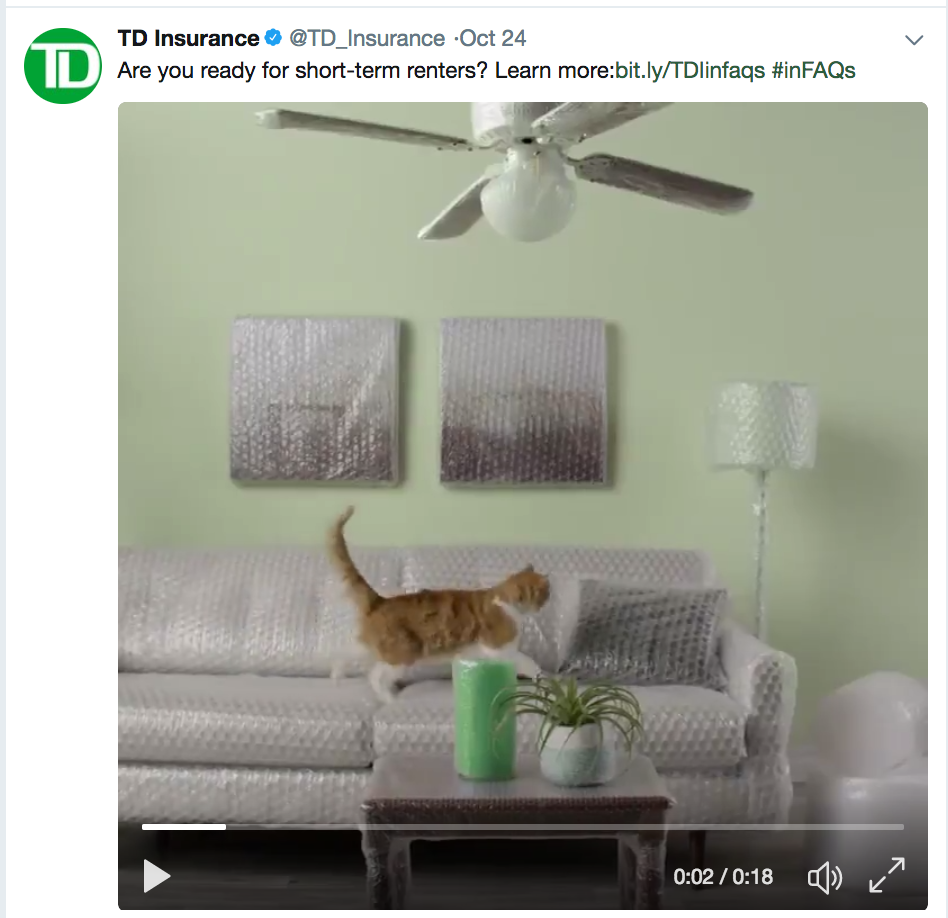Click the 0:02 / 0:18 time display
Screen dimensions: 948x918
pos(723,877)
